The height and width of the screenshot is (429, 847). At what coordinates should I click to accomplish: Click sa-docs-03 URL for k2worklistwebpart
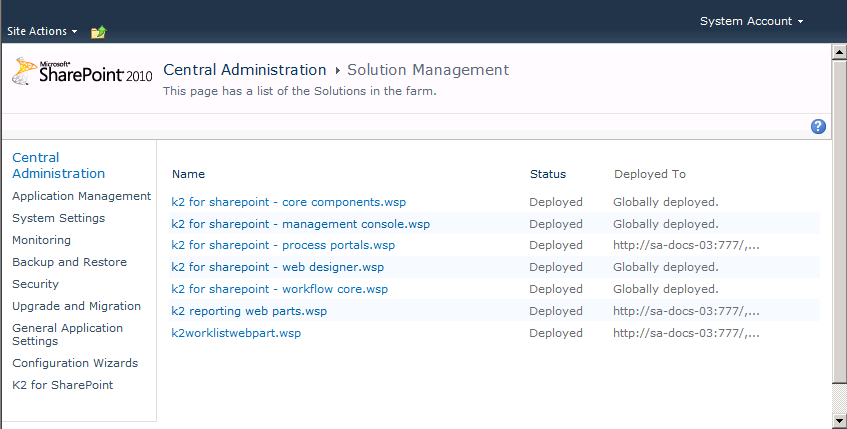pyautogui.click(x=686, y=333)
